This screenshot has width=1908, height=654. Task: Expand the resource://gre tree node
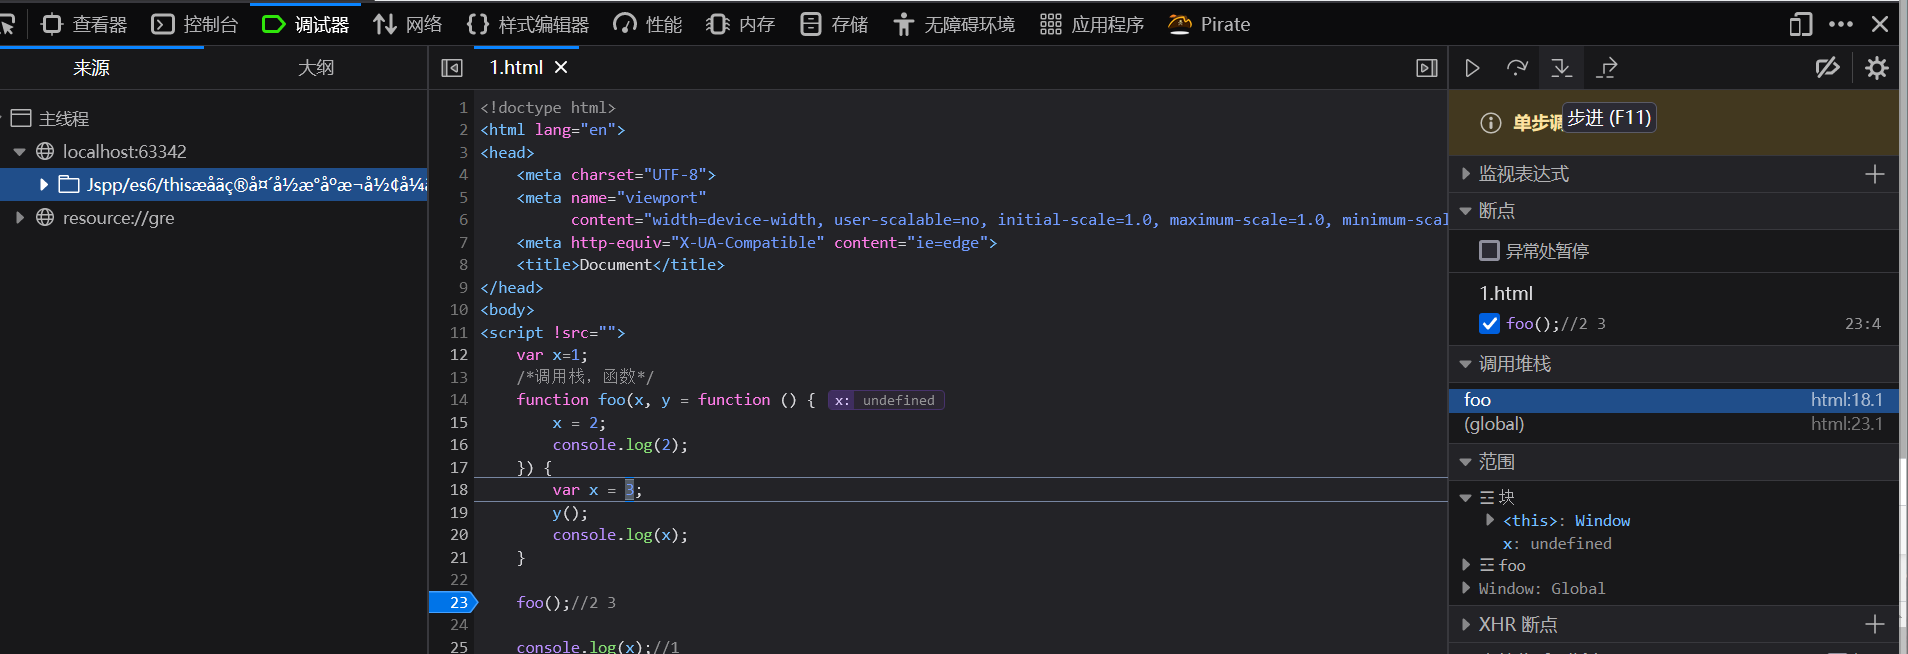[x=19, y=218]
